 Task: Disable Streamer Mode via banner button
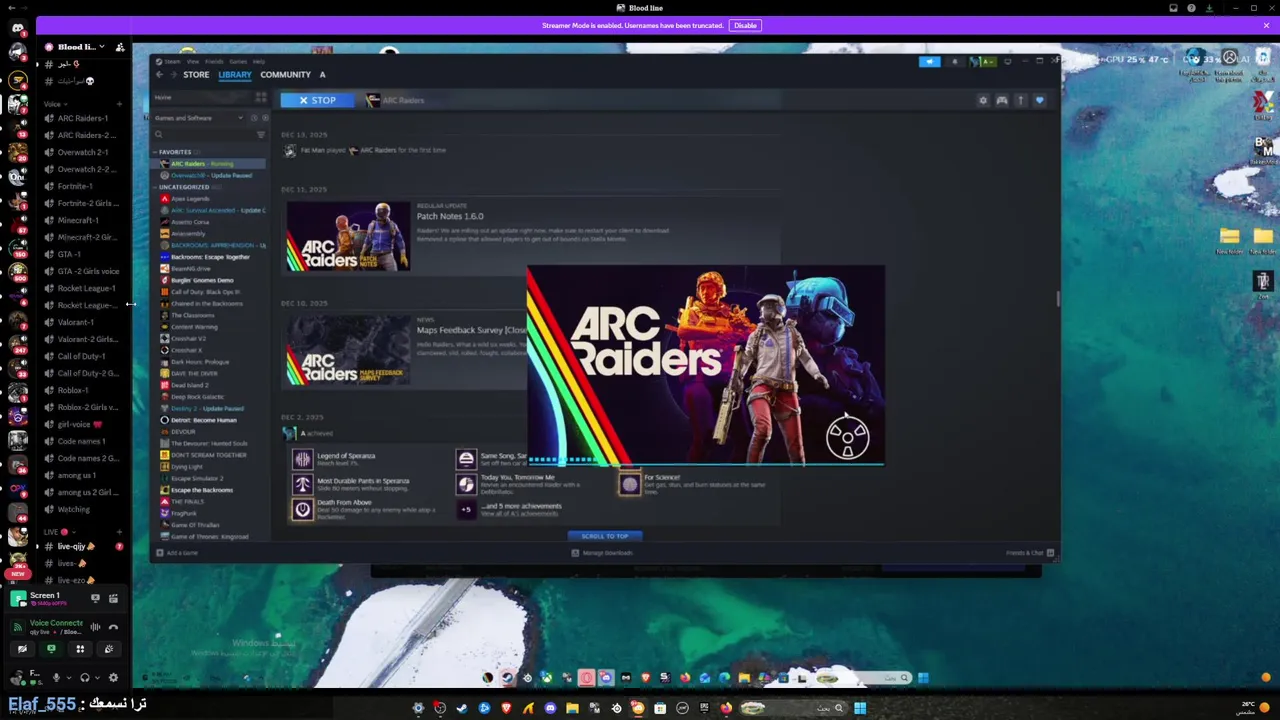(x=745, y=25)
